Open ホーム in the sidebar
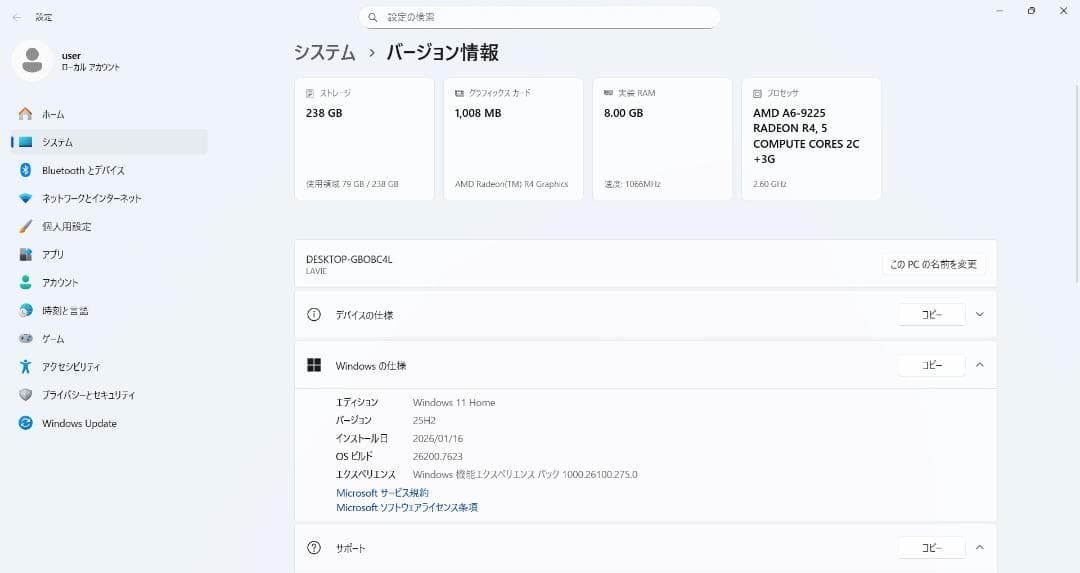The height and width of the screenshot is (573, 1080). [x=110, y=114]
